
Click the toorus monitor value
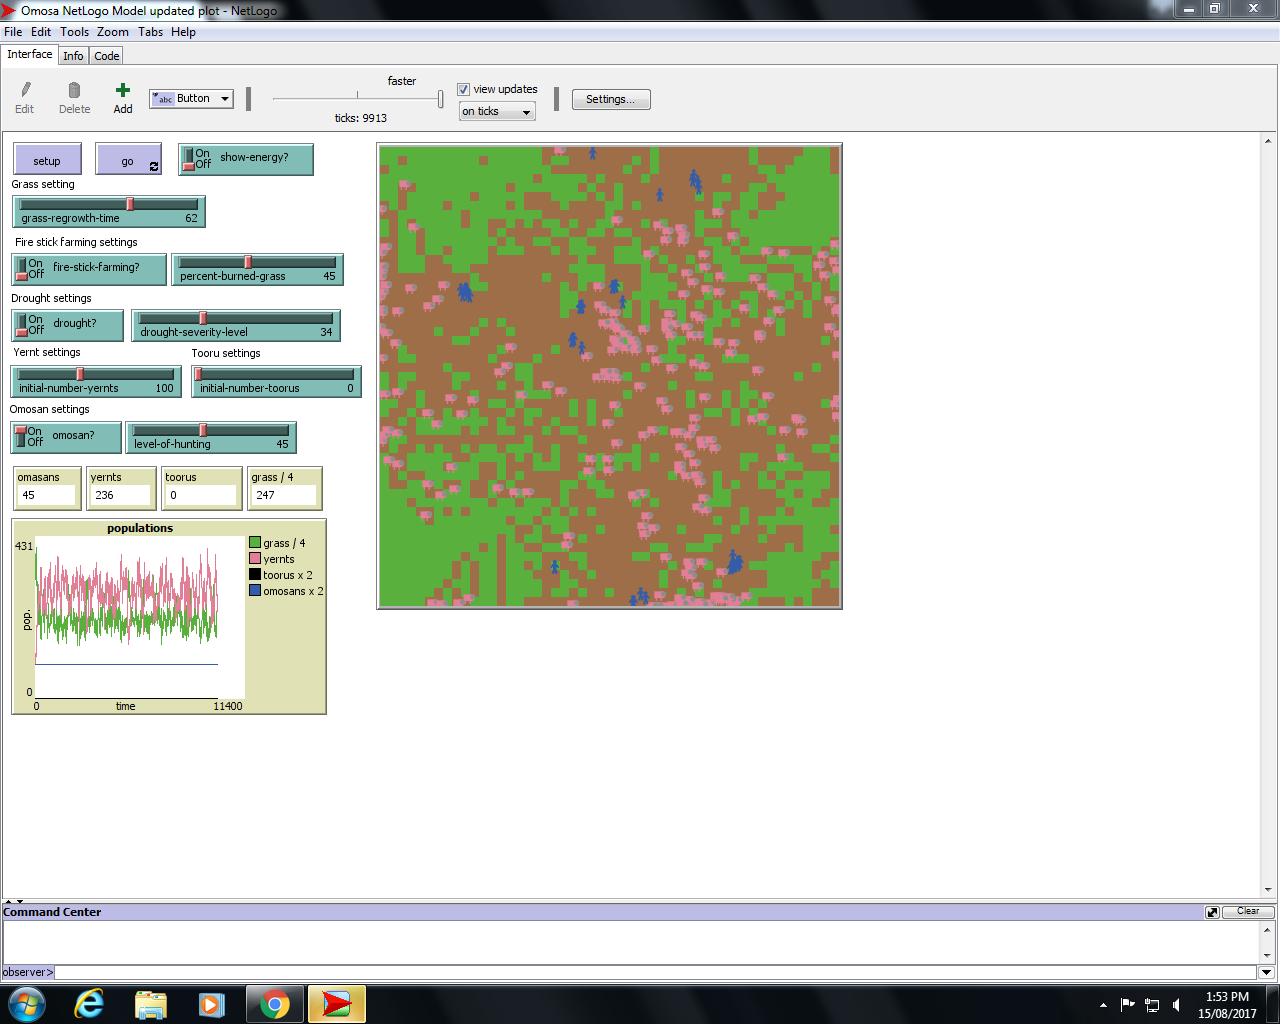(202, 495)
